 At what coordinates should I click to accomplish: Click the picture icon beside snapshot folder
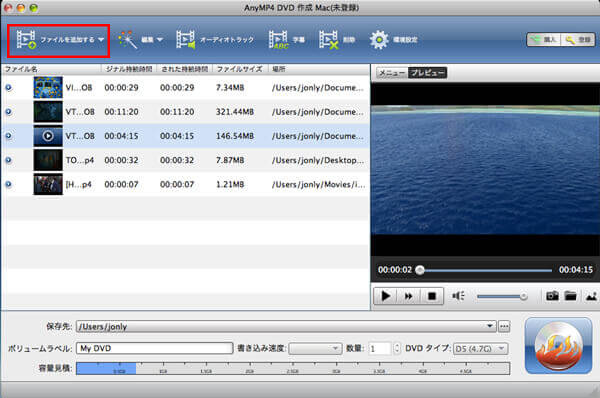pos(591,296)
